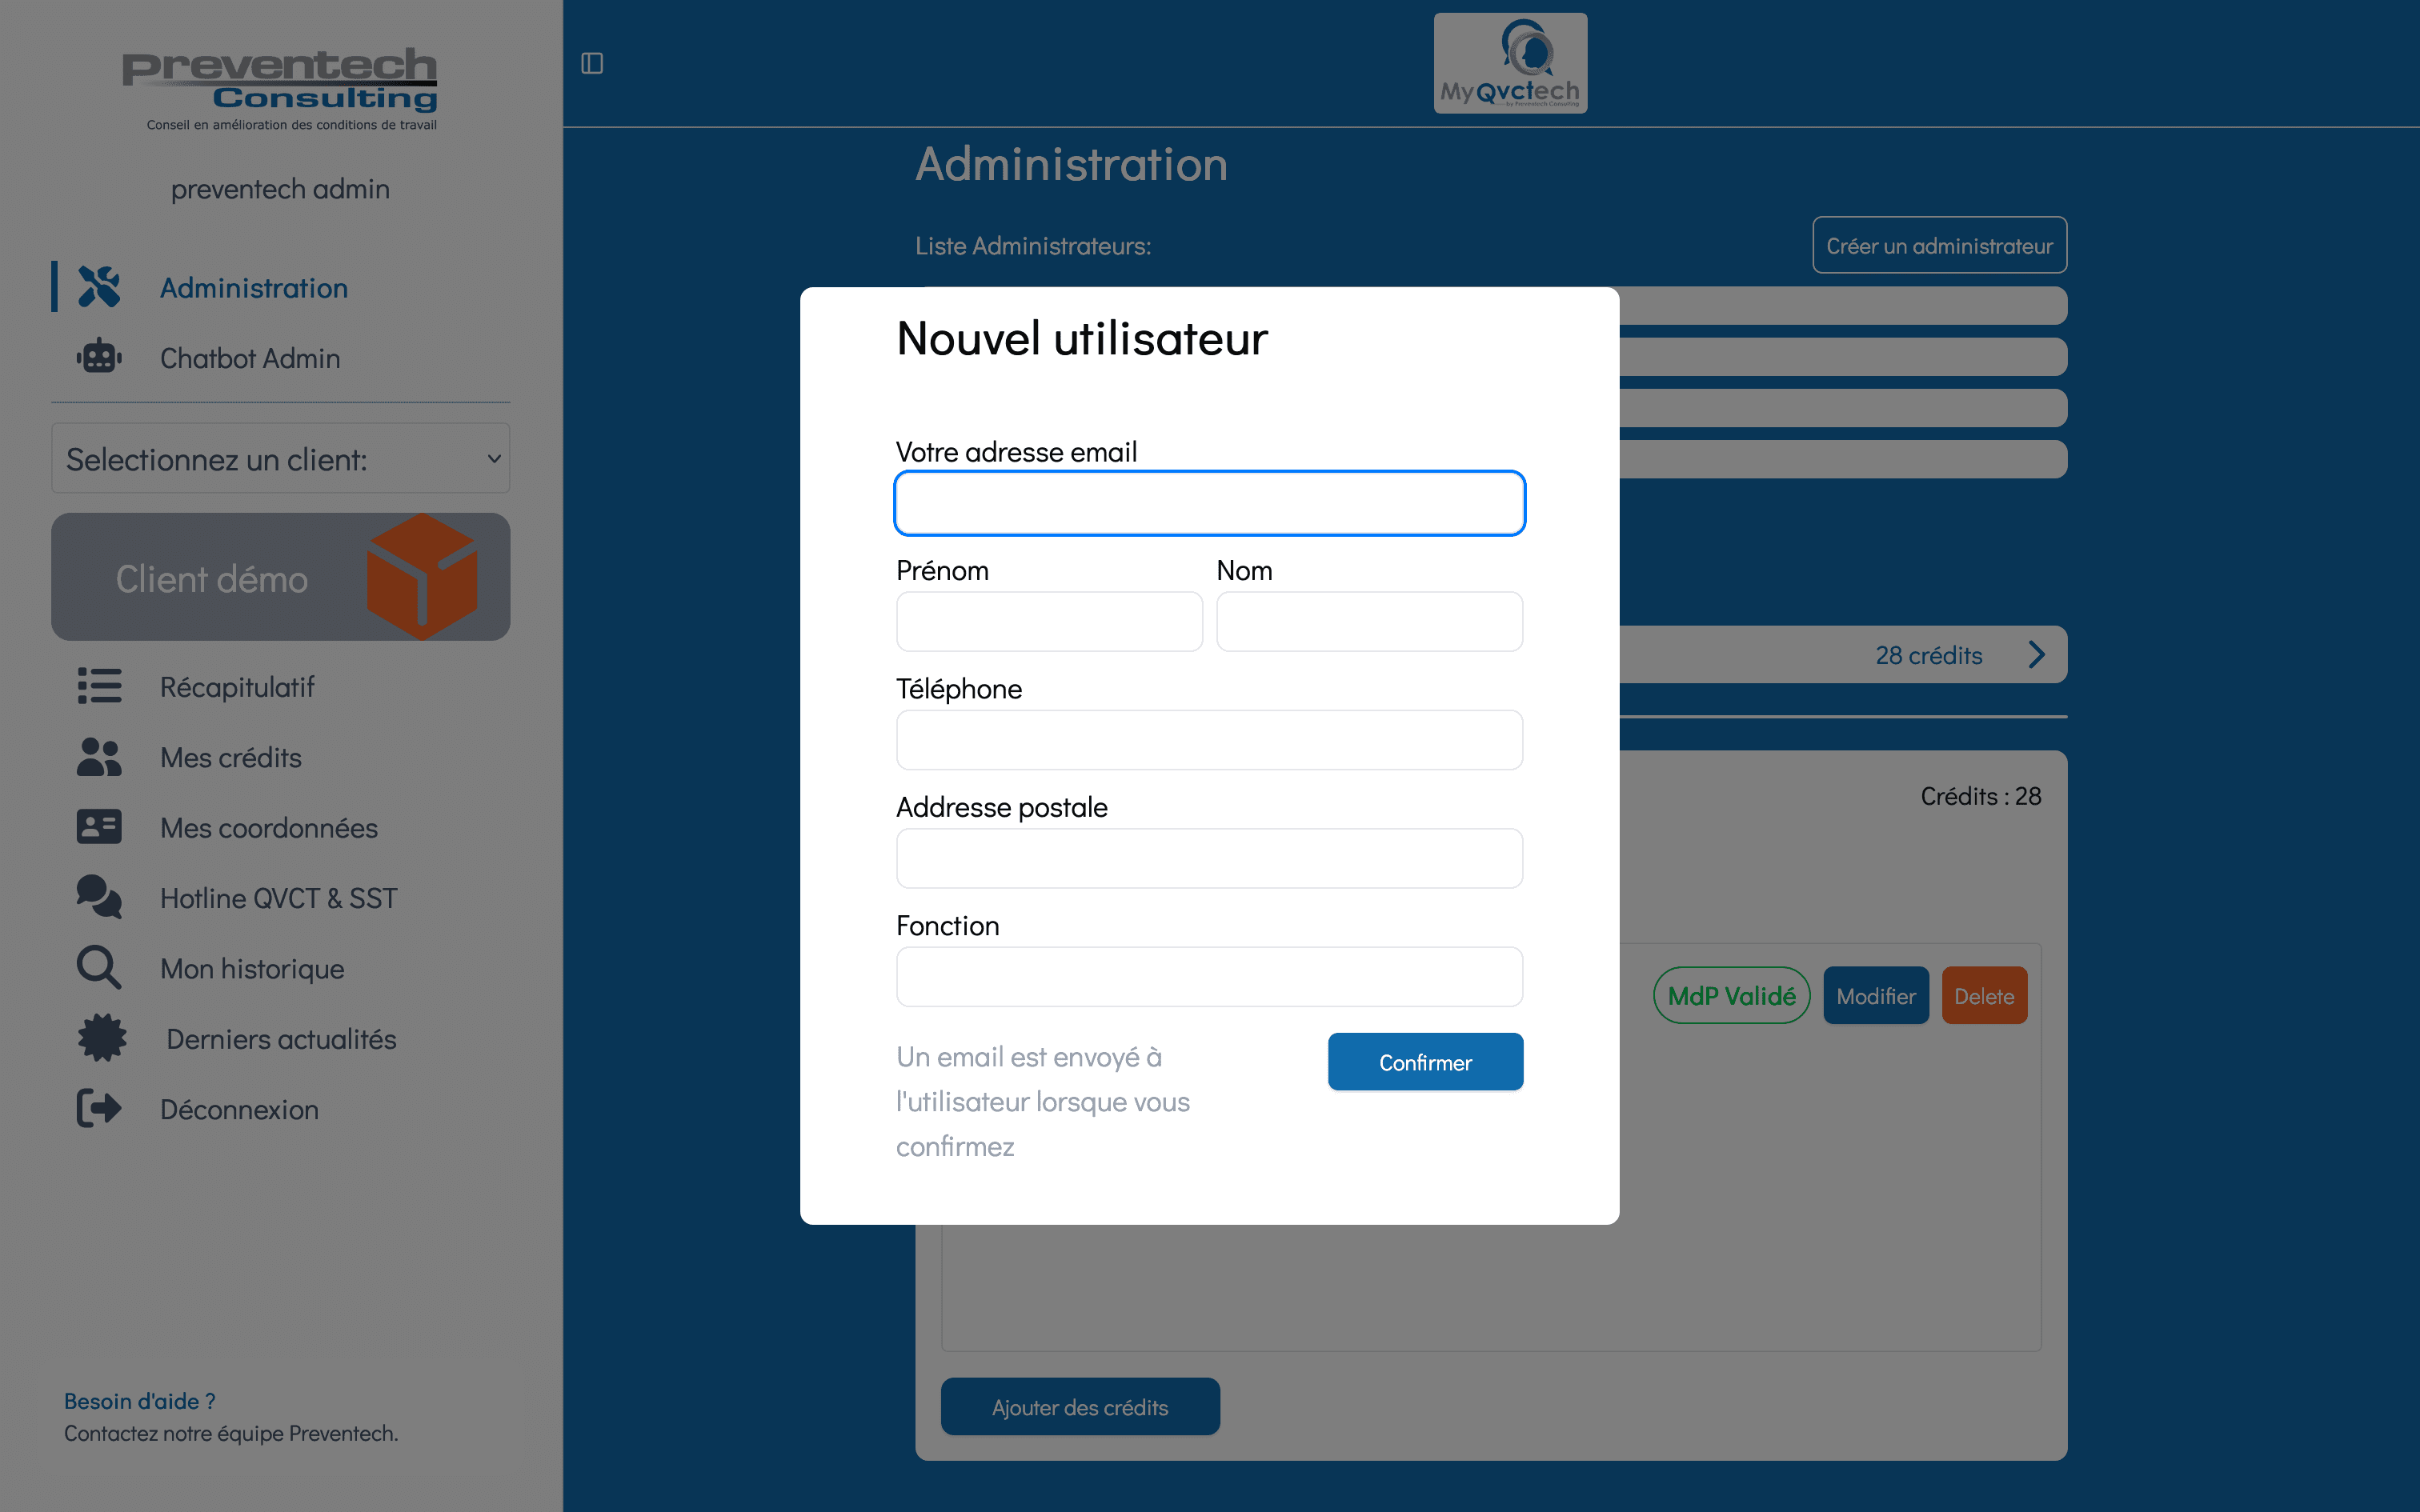
Task: Open the Derniers actualités menu item
Action: click(x=281, y=1039)
